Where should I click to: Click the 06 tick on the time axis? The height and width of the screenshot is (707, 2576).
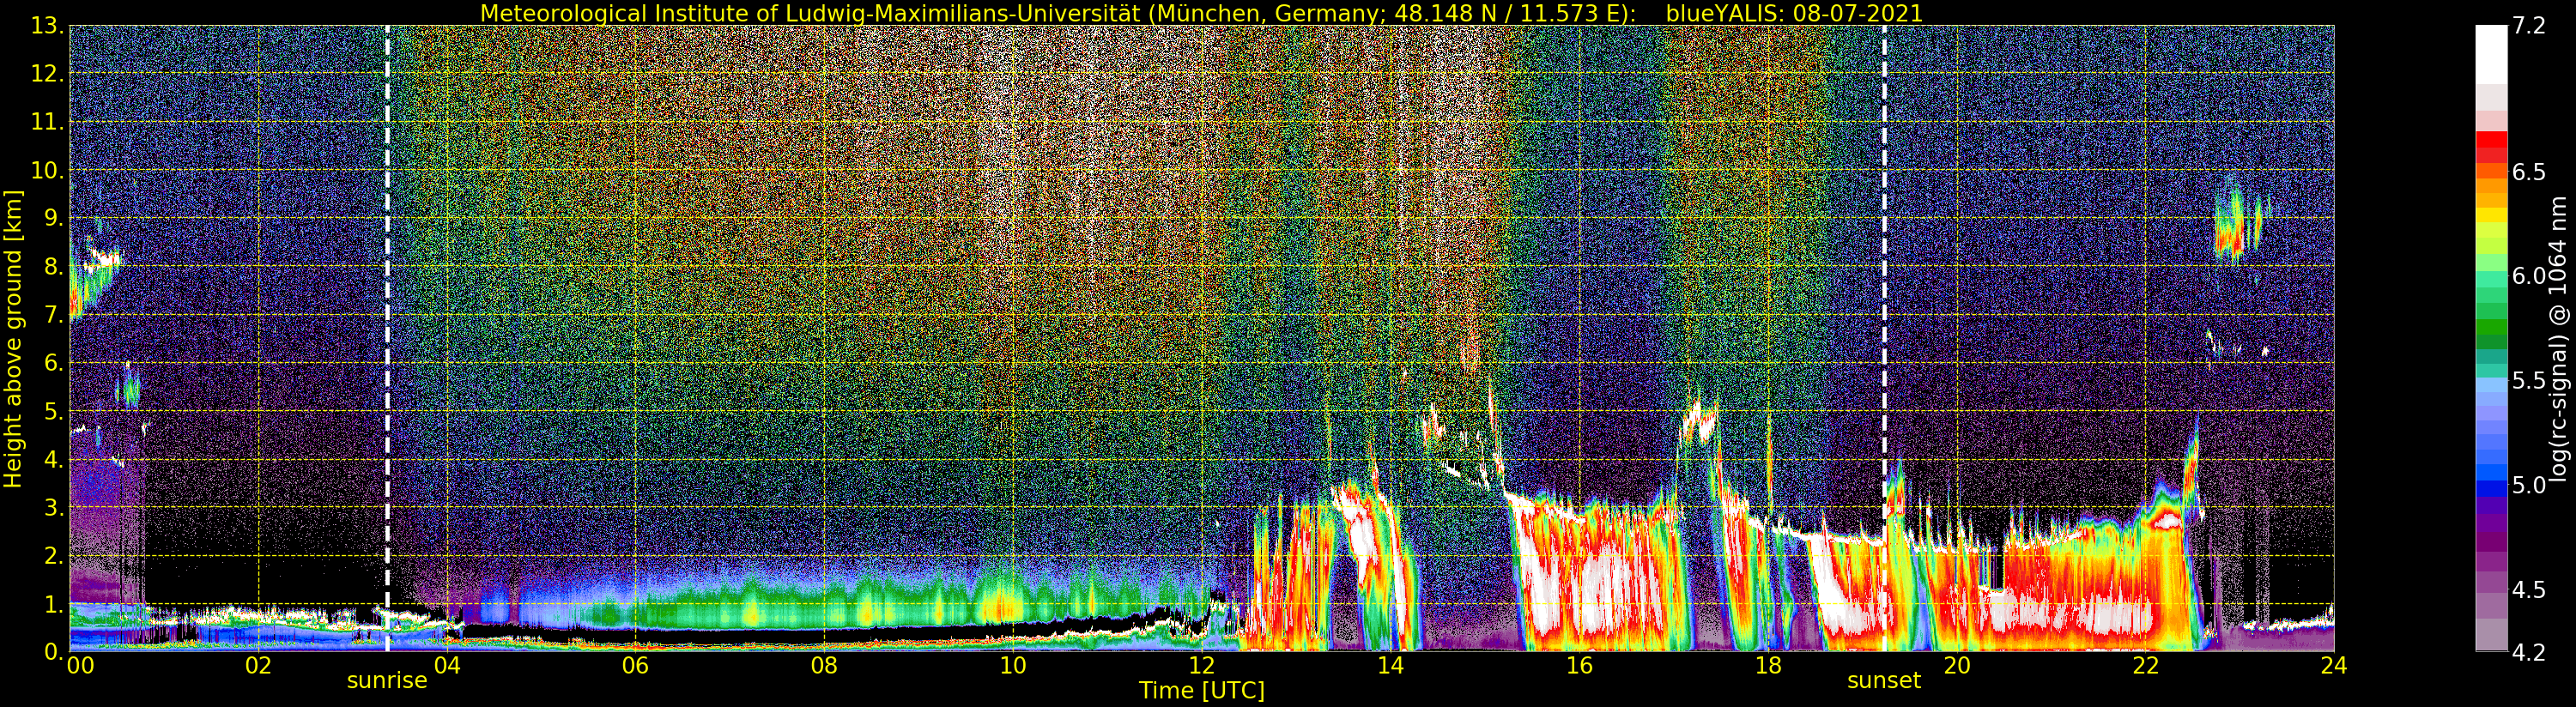click(635, 666)
